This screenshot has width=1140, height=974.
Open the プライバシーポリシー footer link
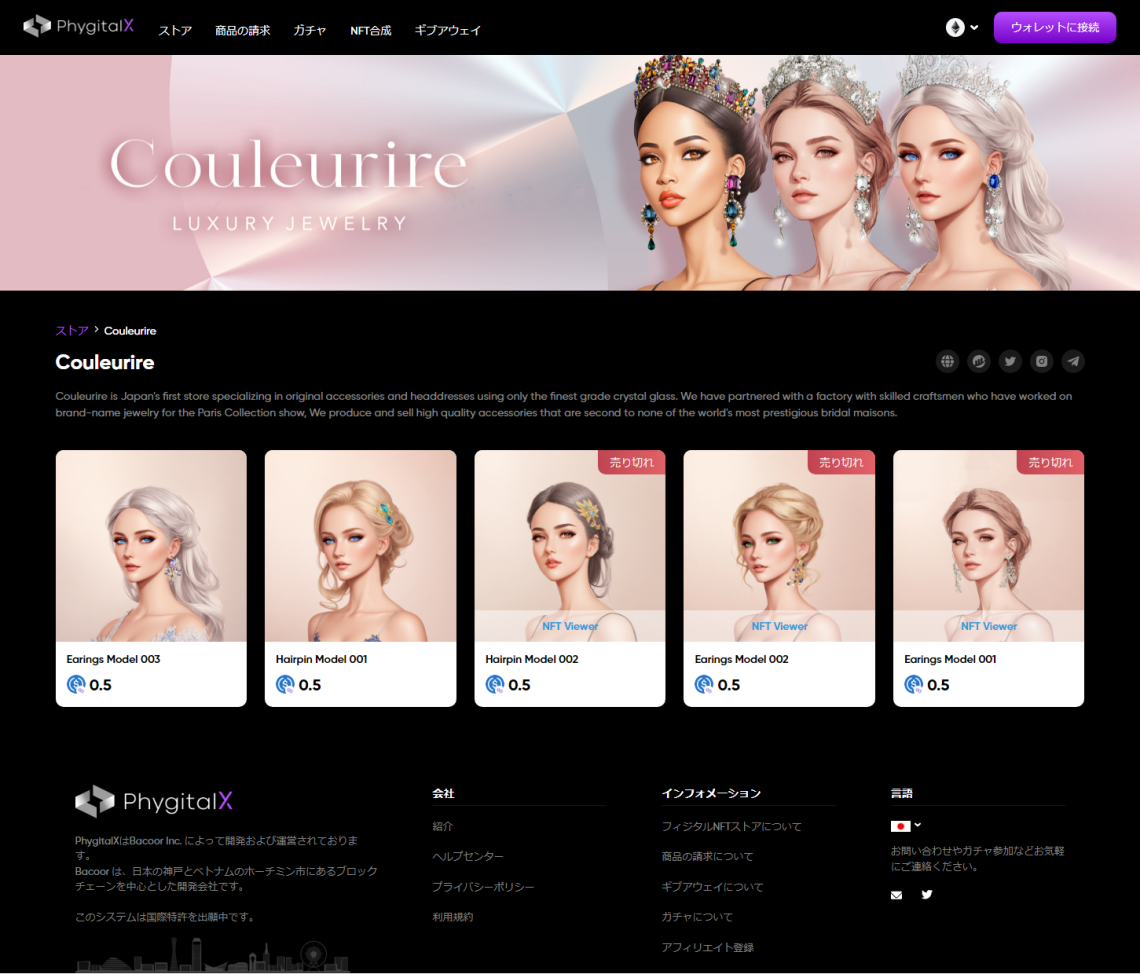click(483, 888)
